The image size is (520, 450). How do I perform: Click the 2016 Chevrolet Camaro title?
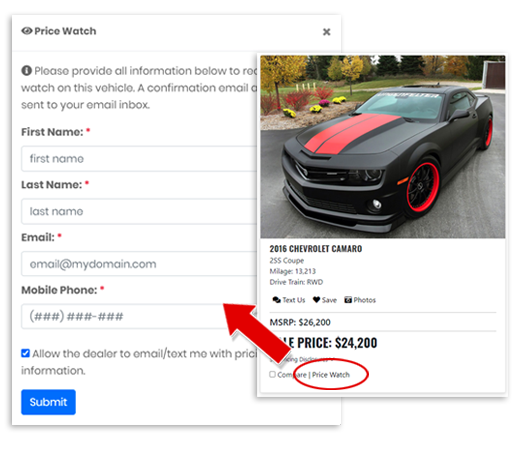(316, 249)
